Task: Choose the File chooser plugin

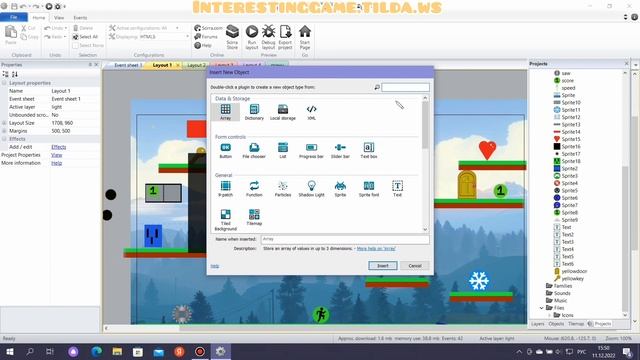Action: 254,150
